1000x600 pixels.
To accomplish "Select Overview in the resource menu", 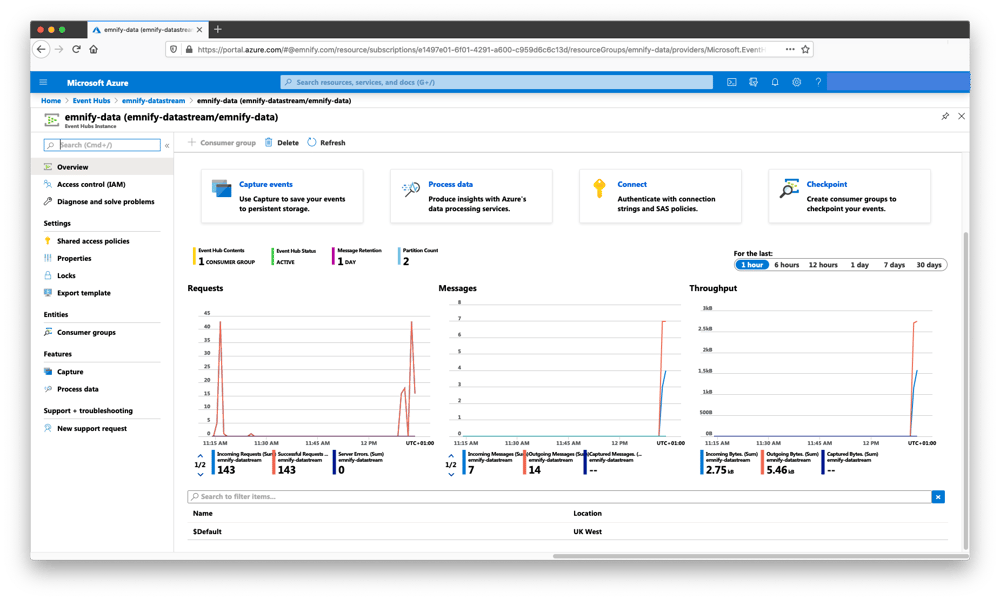I will [x=102, y=167].
